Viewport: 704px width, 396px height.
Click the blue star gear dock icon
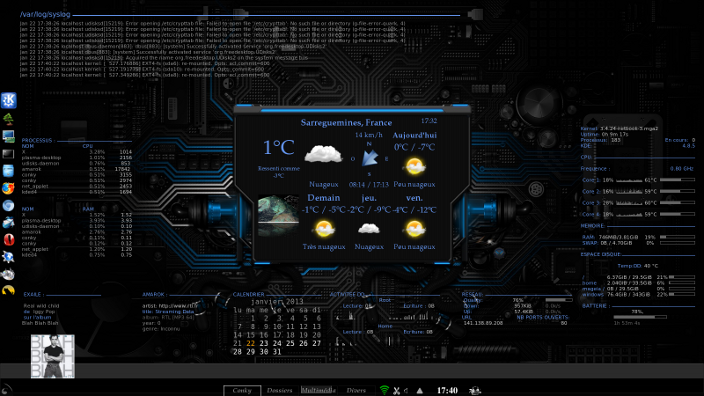coord(8,257)
